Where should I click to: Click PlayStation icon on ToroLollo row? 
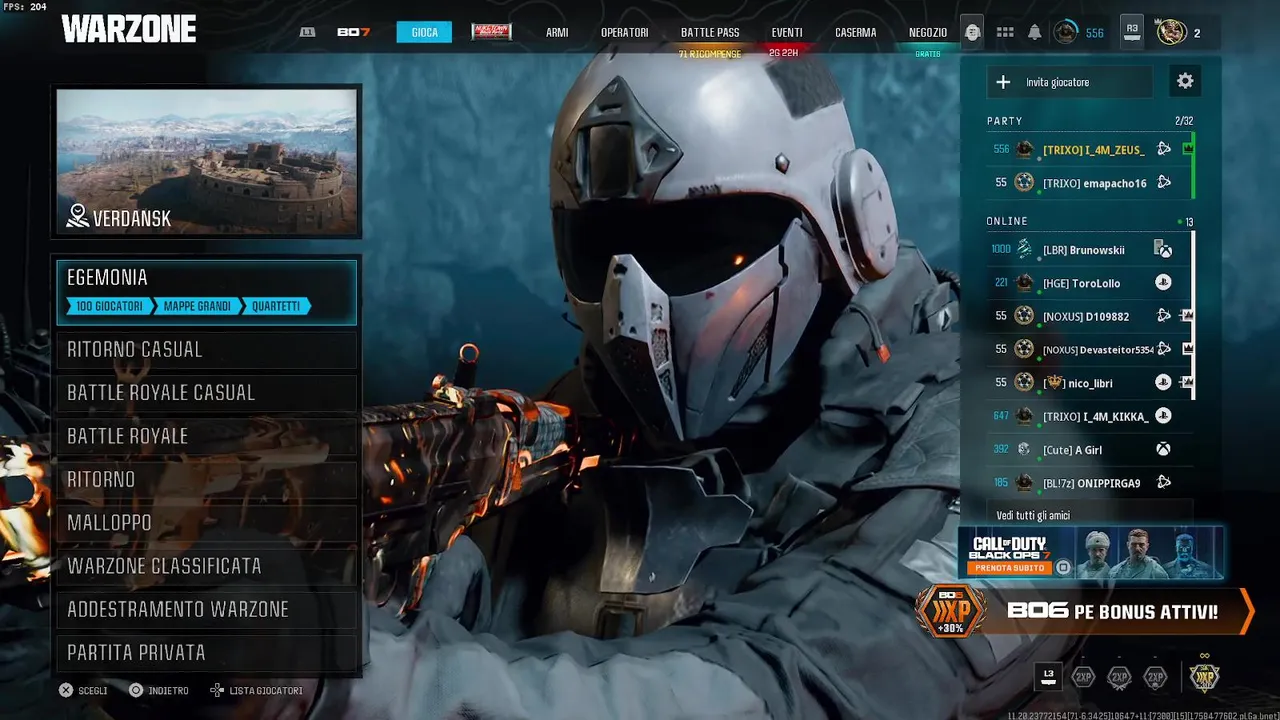(1163, 283)
